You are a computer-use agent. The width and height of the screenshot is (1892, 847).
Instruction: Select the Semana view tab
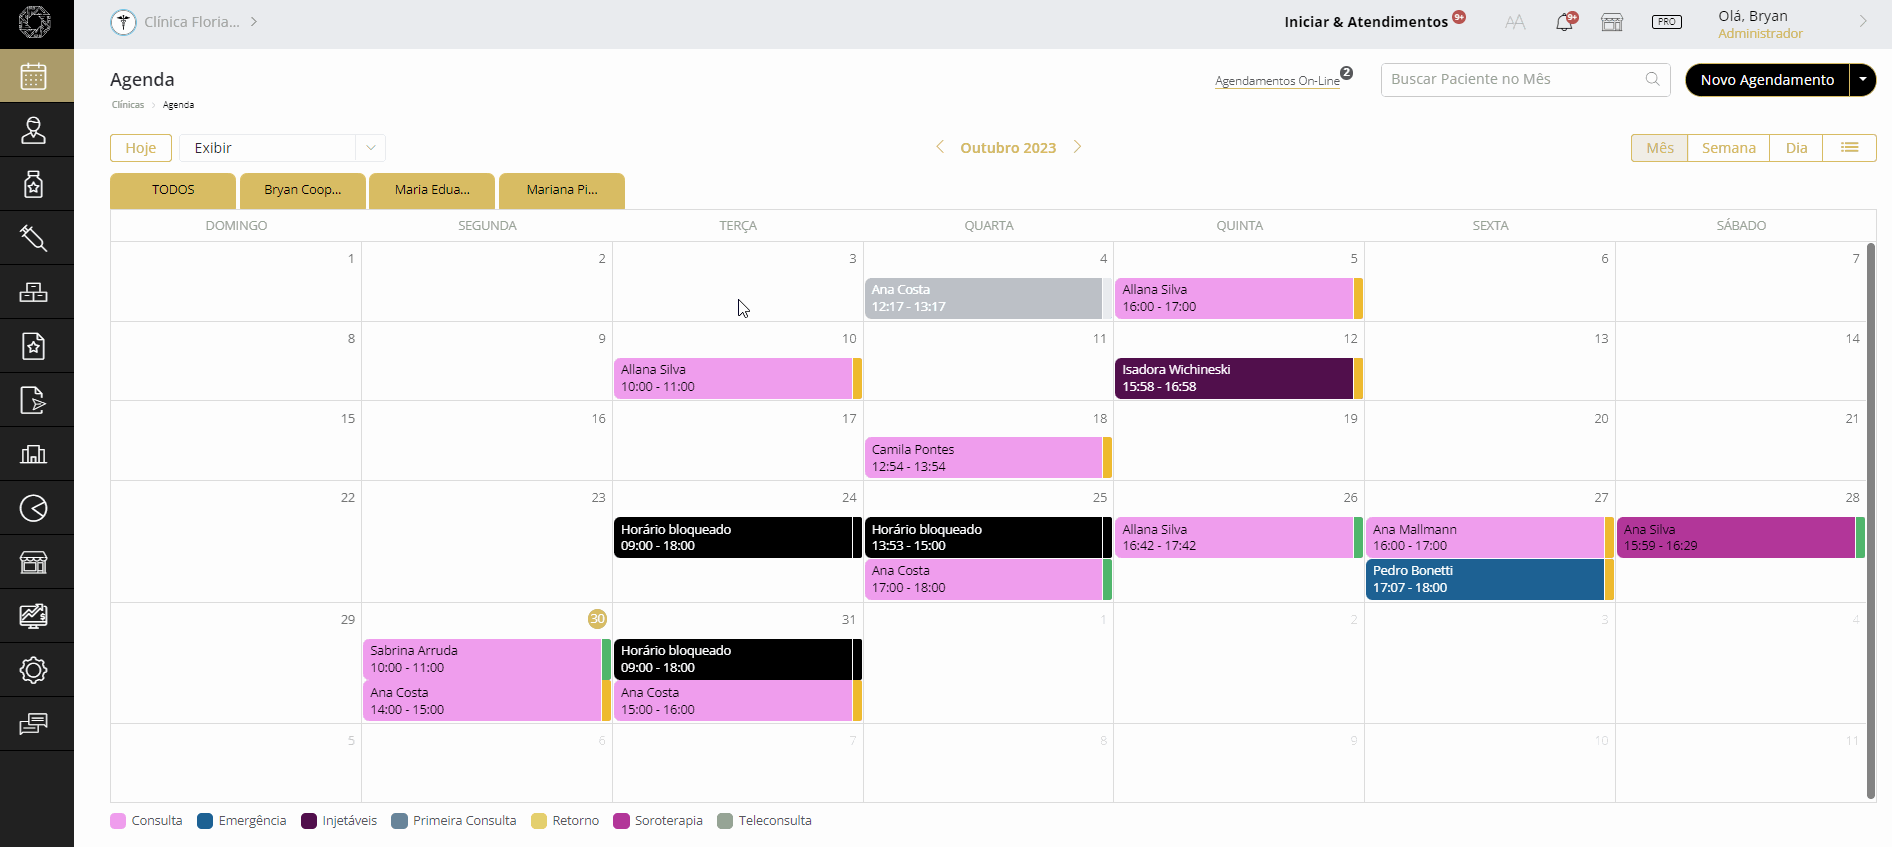tap(1728, 148)
